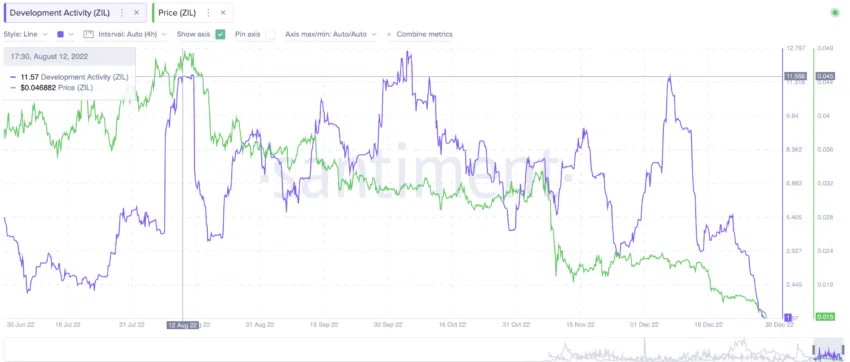Screen dimensions: 850x362
Task: Expand the Style: Line dropdown
Action: click(26, 34)
